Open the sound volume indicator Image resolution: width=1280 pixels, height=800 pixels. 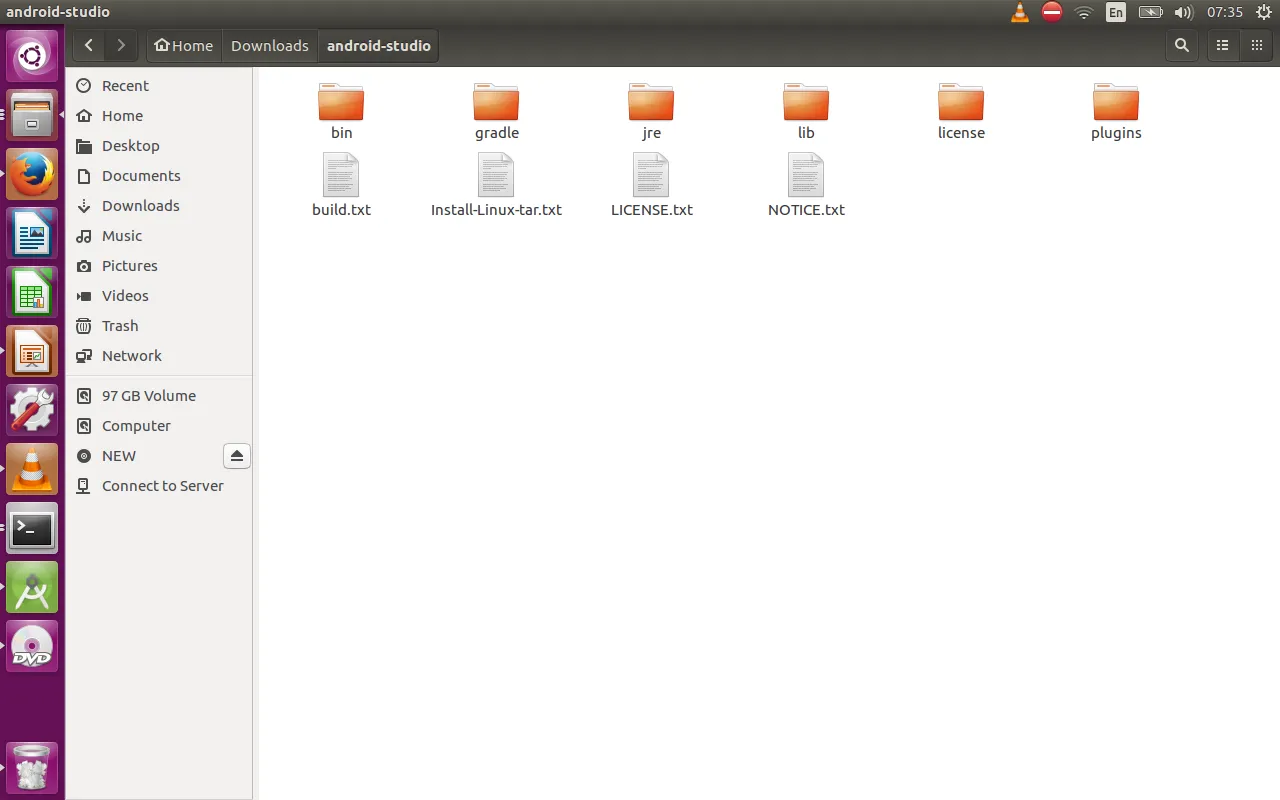[1183, 12]
